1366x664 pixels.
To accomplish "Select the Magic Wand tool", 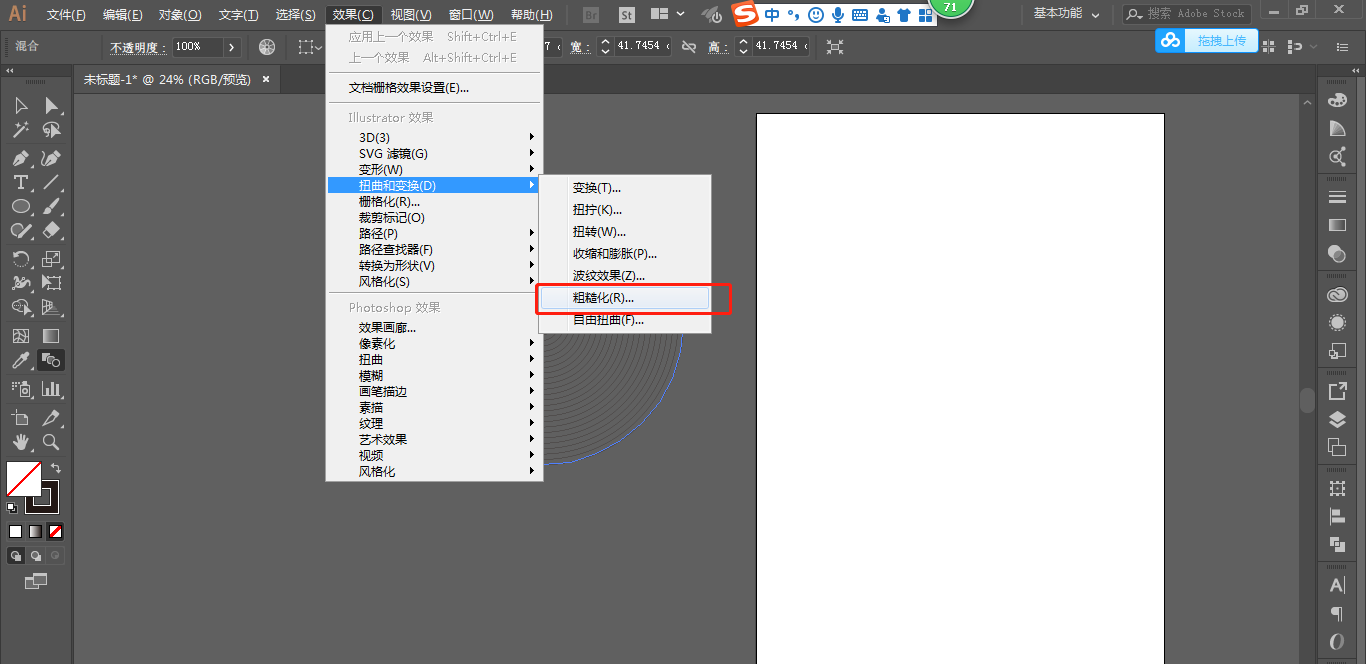I will tap(20, 130).
